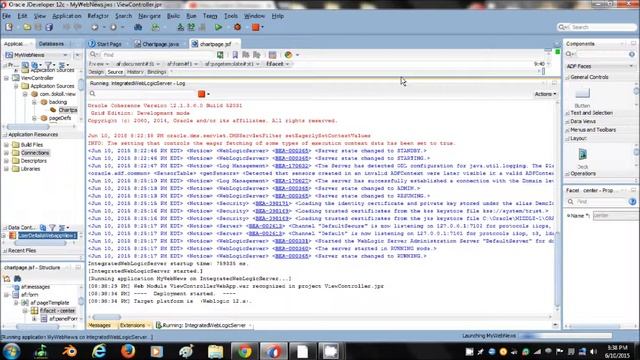Image resolution: width=640 pixels, height=360 pixels.
Task: Expand the Menus and Toolbars section
Action: tap(567, 130)
